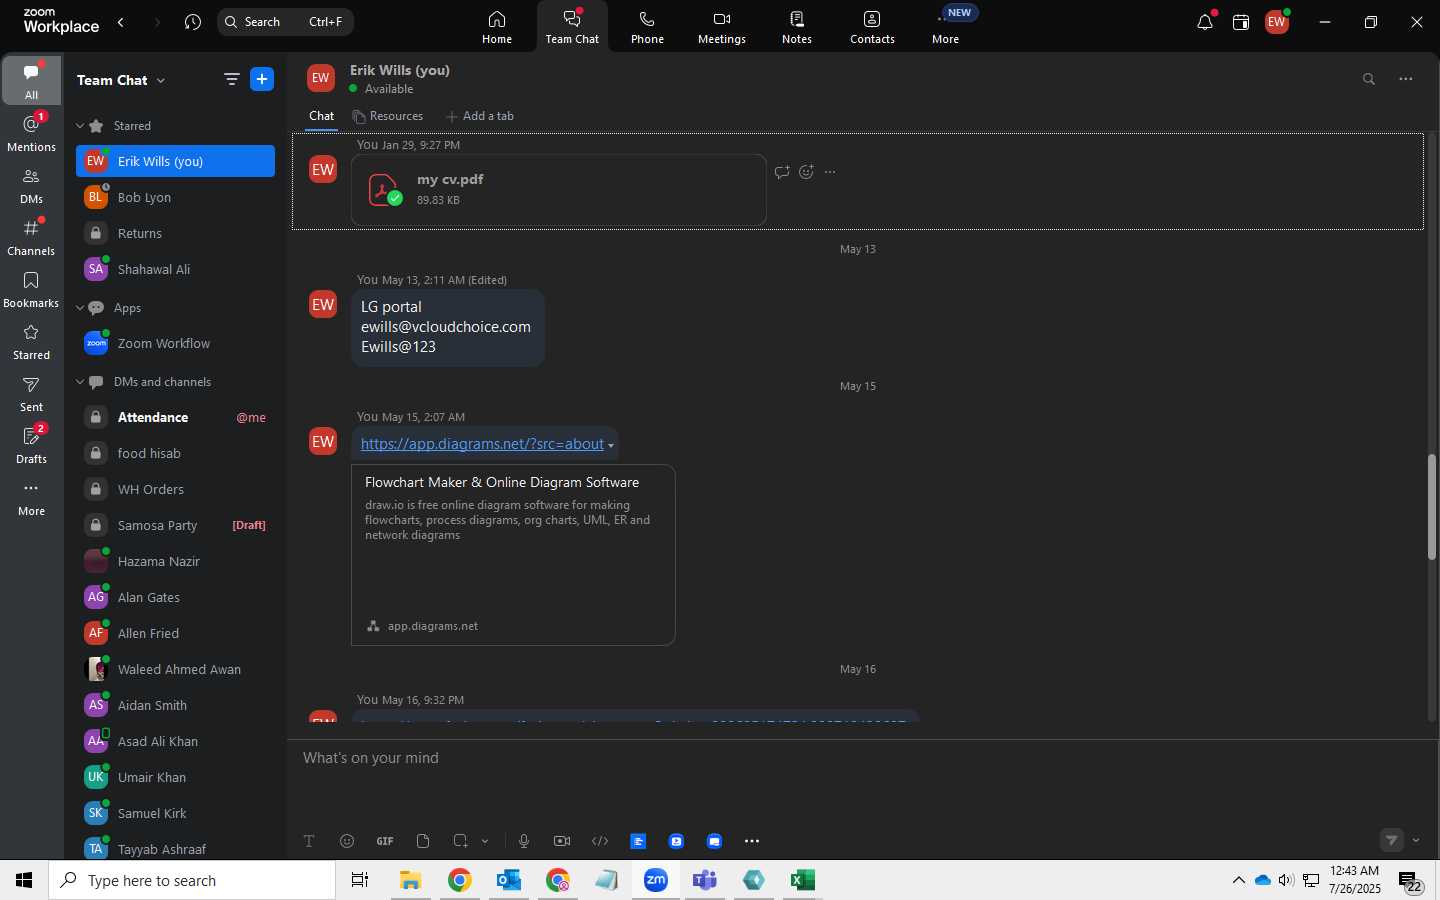Click the blue new chat plus button
The height and width of the screenshot is (900, 1440).
(x=262, y=79)
